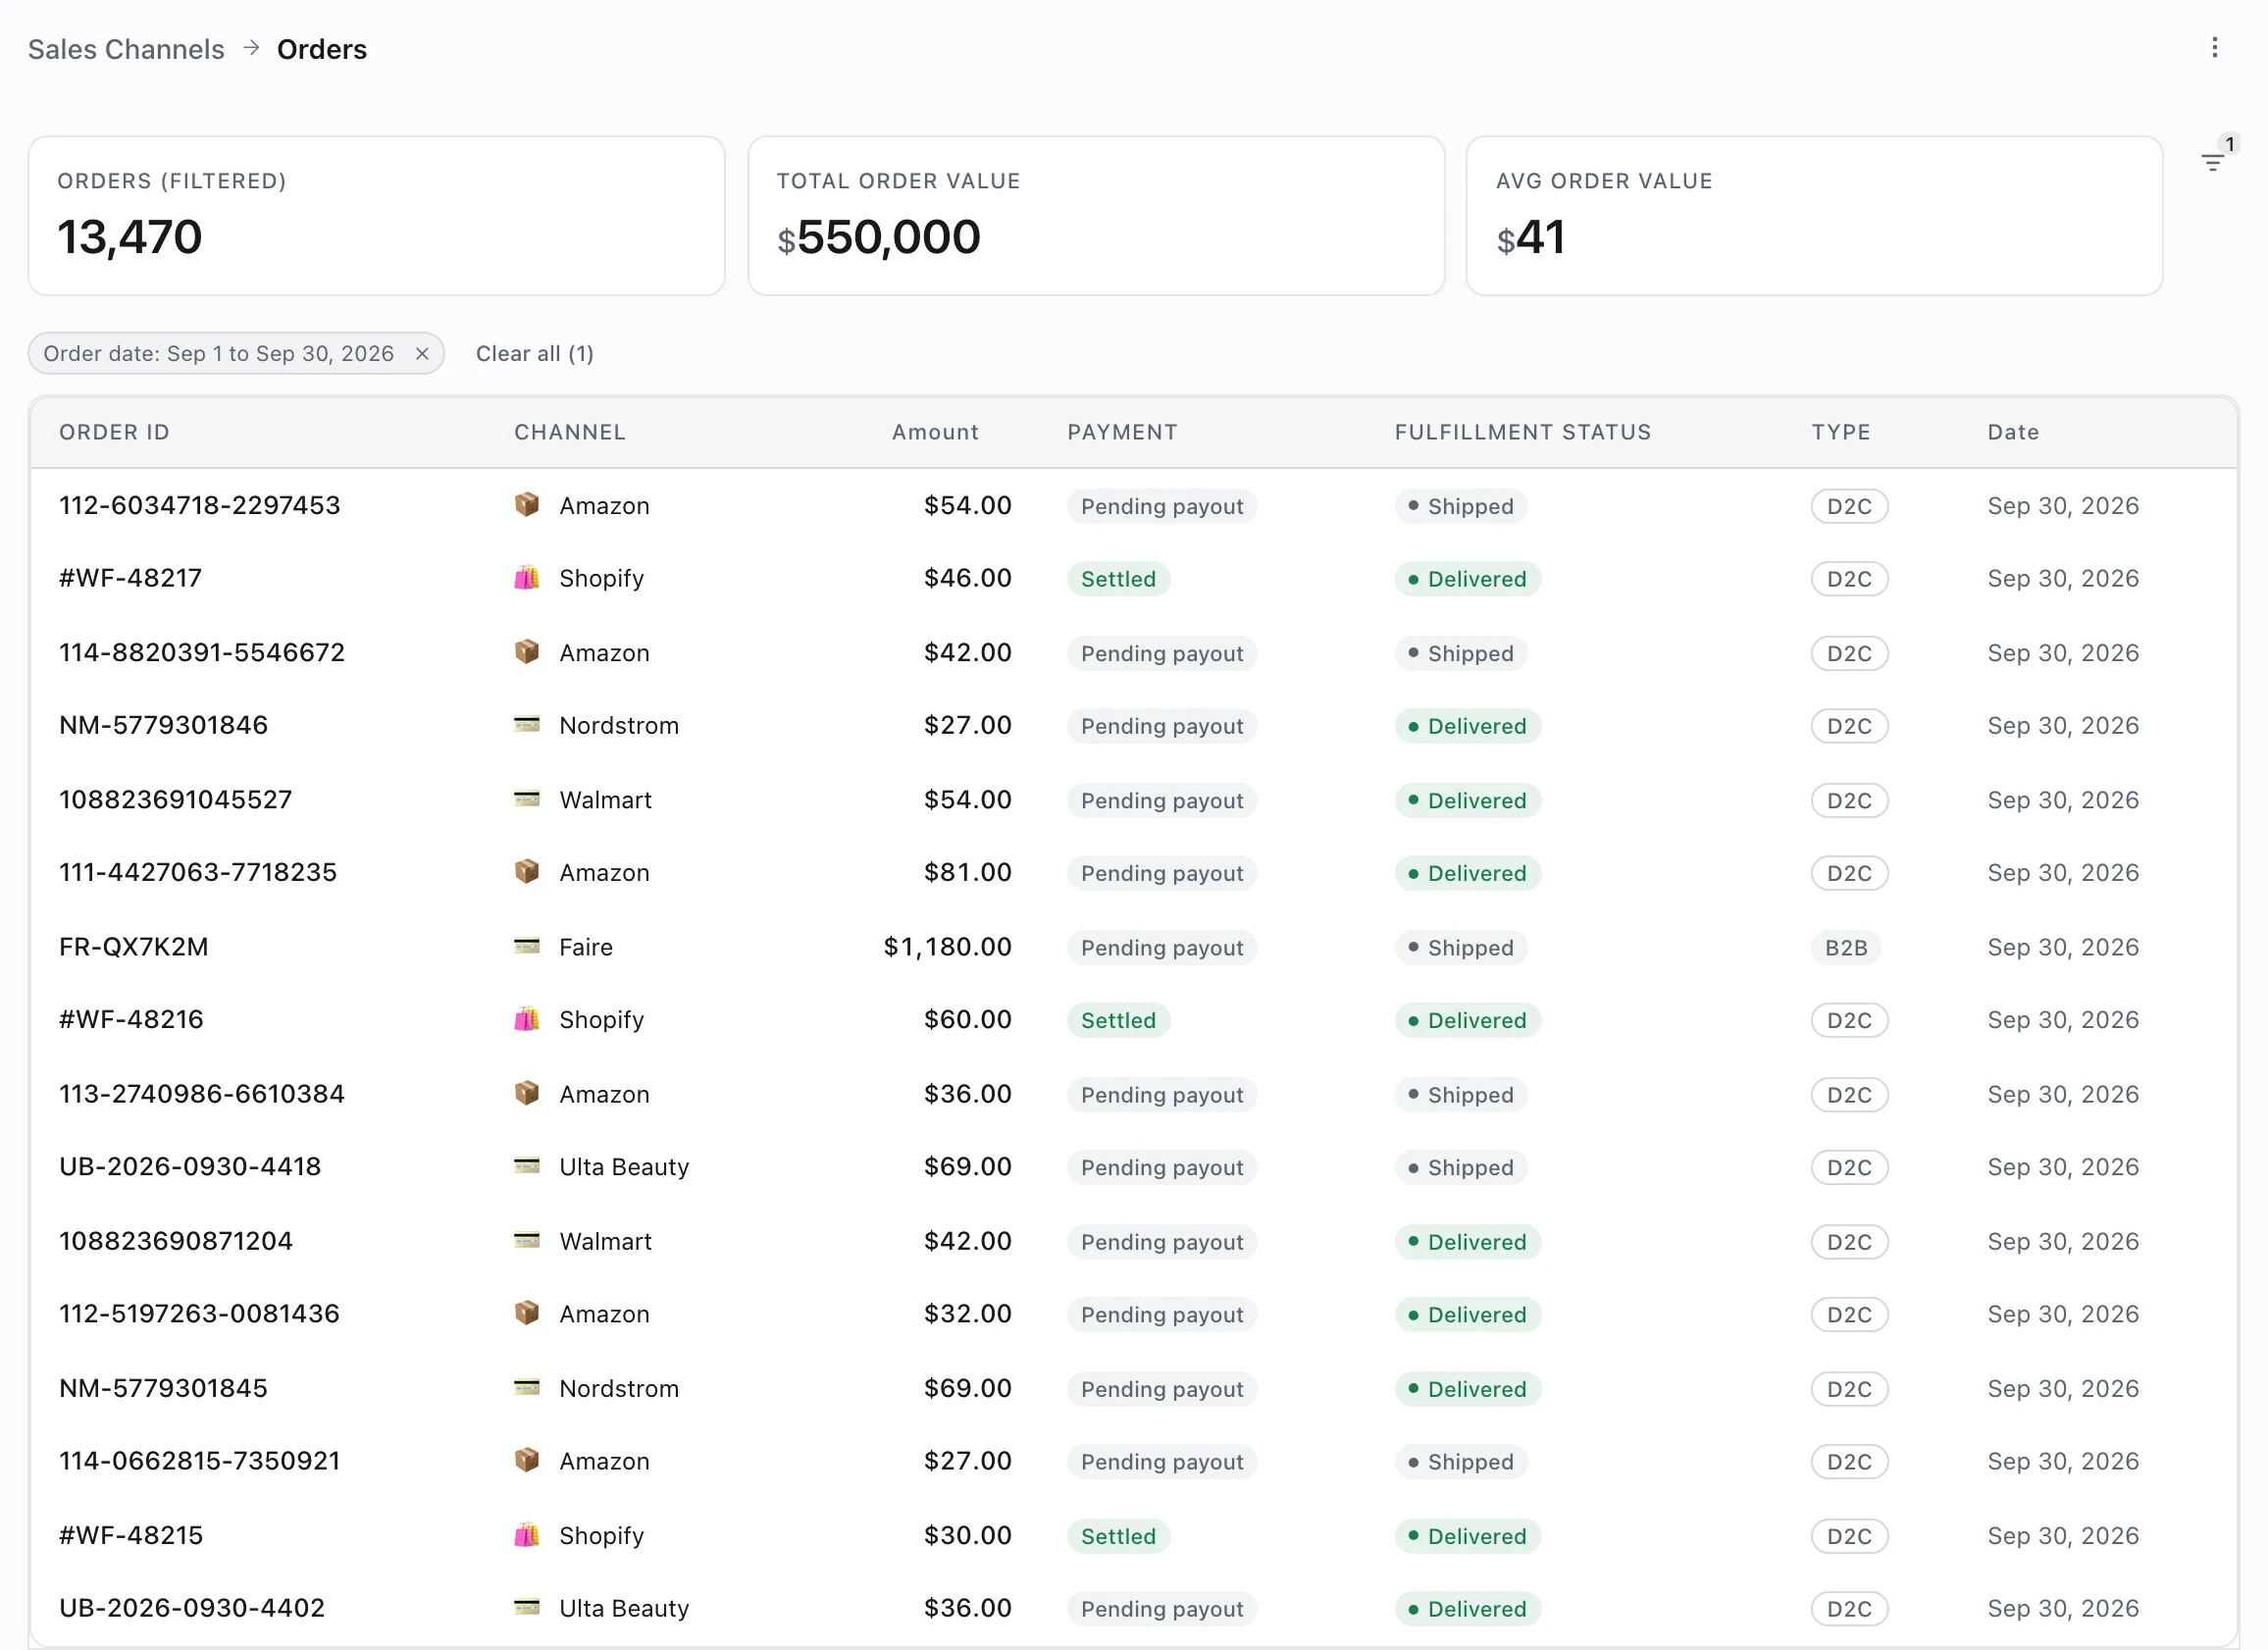Go back to Sales Channels breadcrumb
This screenshot has width=2268, height=1650.
(x=126, y=49)
